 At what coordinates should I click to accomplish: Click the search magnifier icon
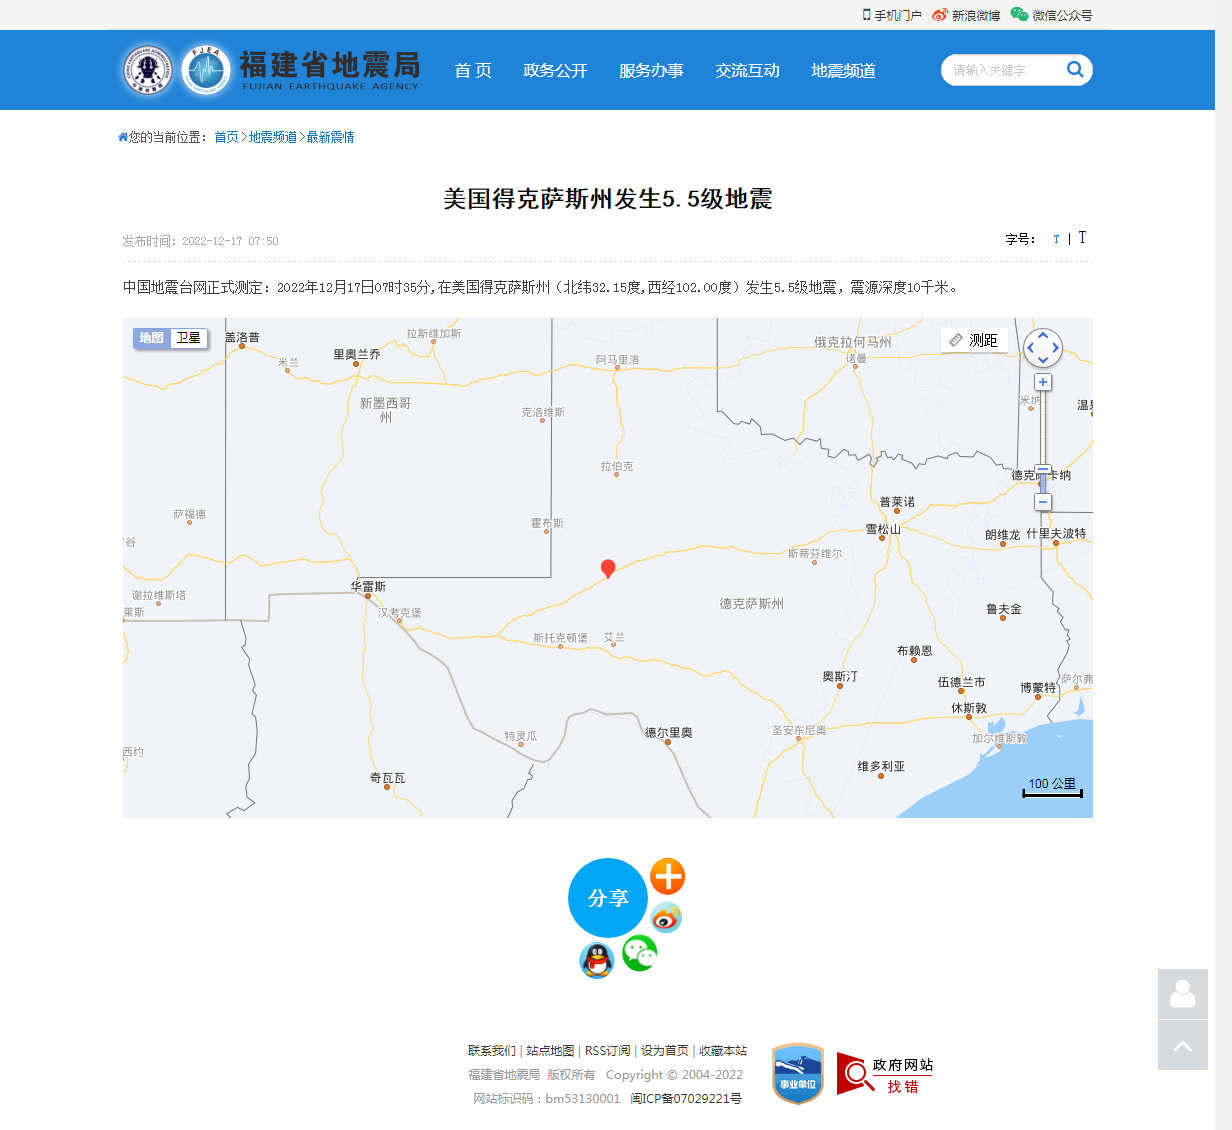[1075, 69]
